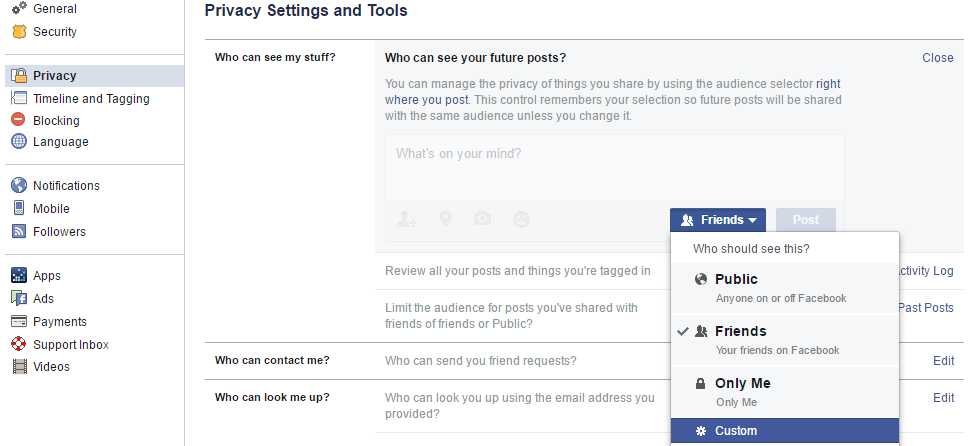Open the Friends audience selector dropdown
Image resolution: width=969 pixels, height=446 pixels.
pos(718,220)
